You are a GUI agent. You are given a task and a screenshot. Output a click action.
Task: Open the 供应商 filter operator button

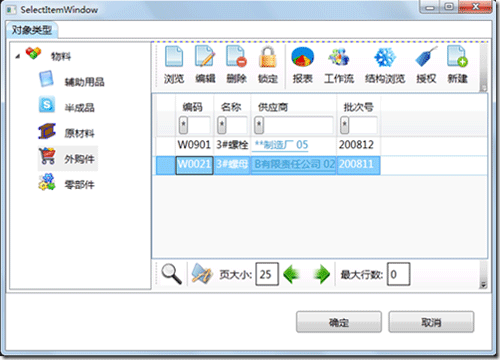tap(259, 125)
